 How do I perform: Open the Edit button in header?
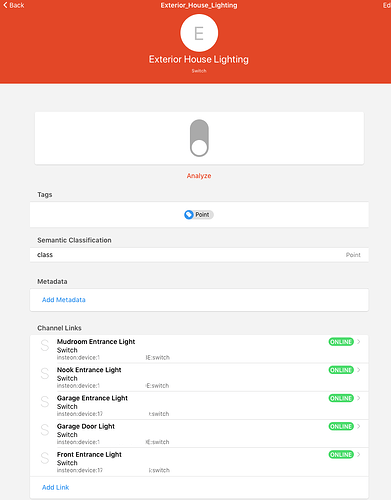point(386,5)
